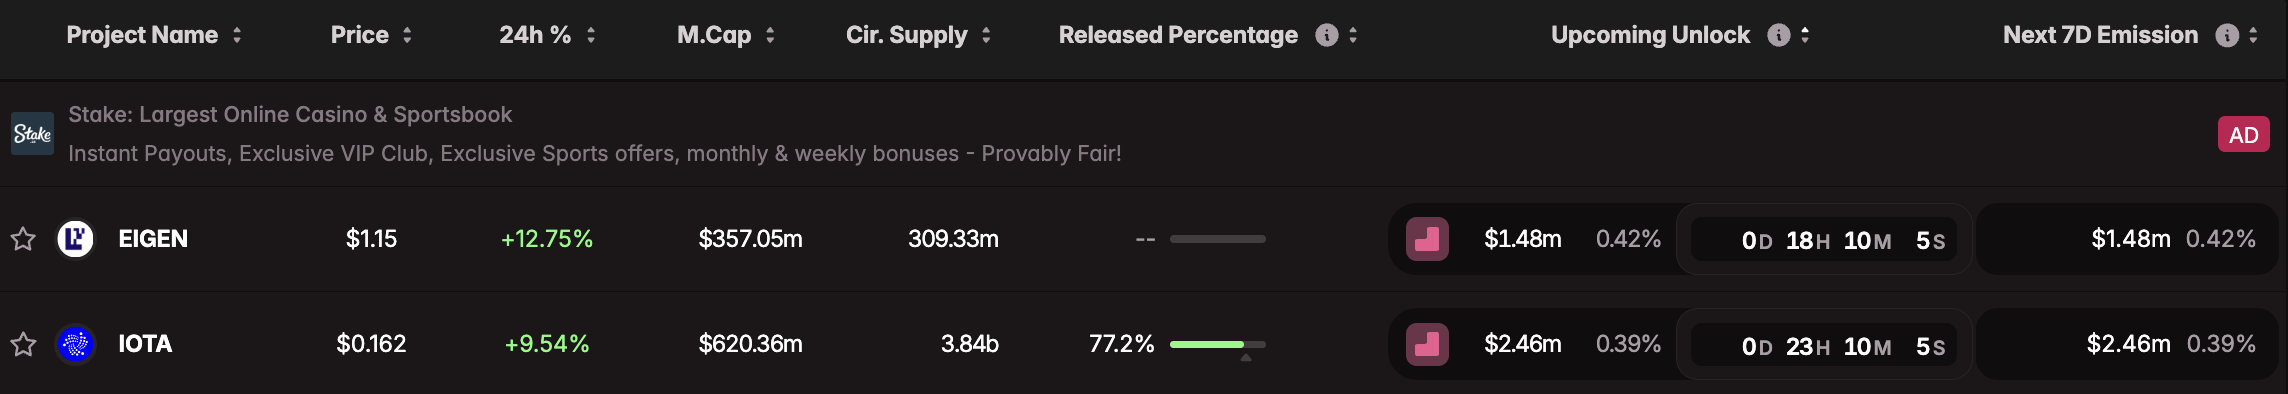The height and width of the screenshot is (394, 2288).
Task: Add EIGEN to favorites with star icon
Action: [x=23, y=239]
